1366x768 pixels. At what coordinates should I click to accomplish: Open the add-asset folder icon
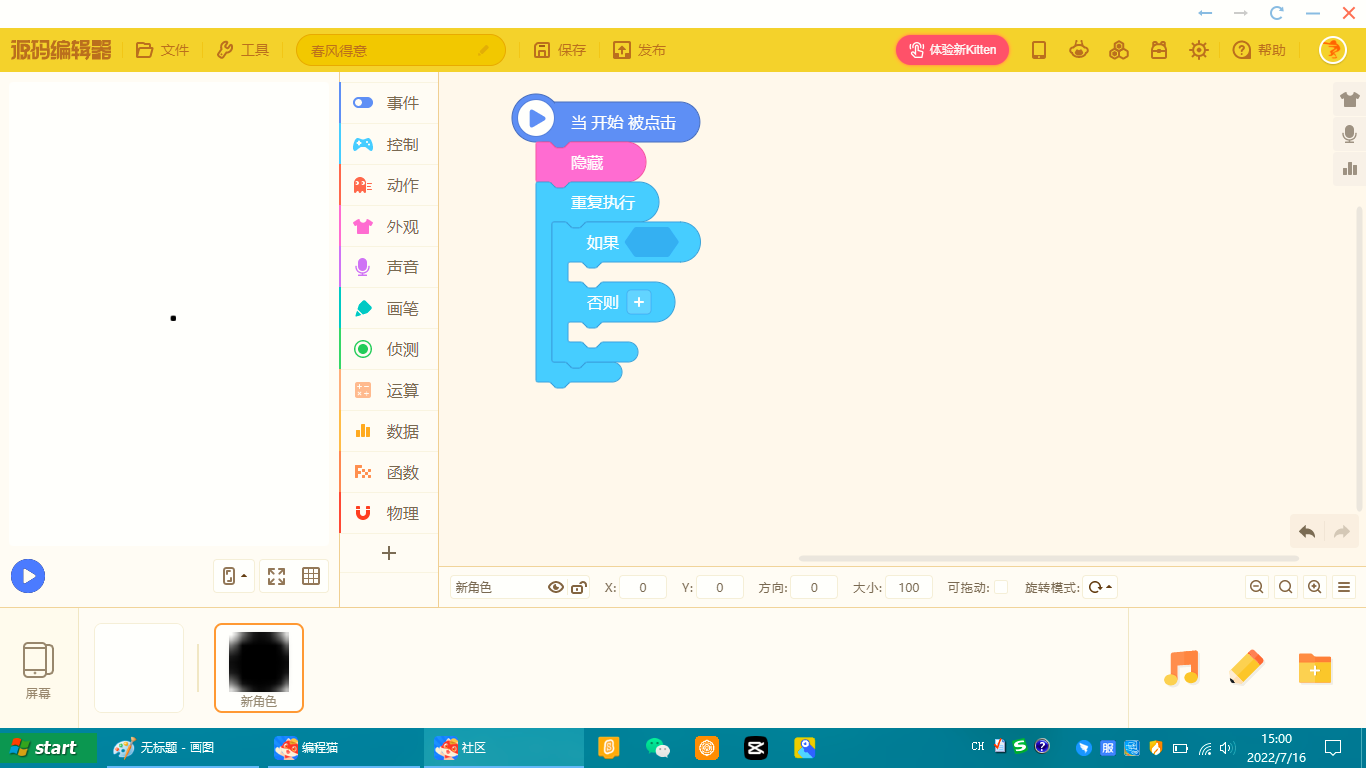[1314, 668]
